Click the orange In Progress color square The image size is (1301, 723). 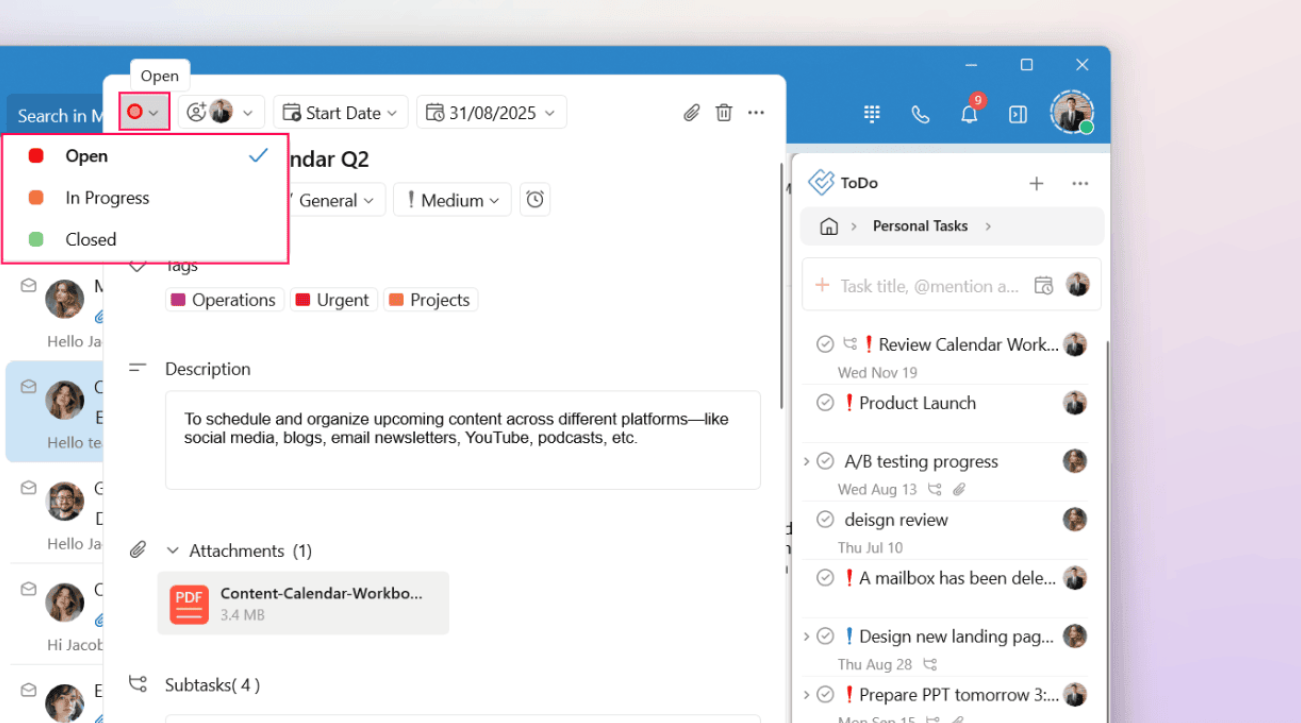pos(36,198)
